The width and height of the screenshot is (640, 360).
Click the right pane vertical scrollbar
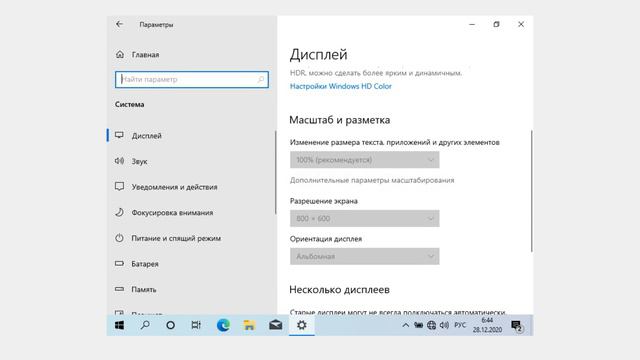531,191
